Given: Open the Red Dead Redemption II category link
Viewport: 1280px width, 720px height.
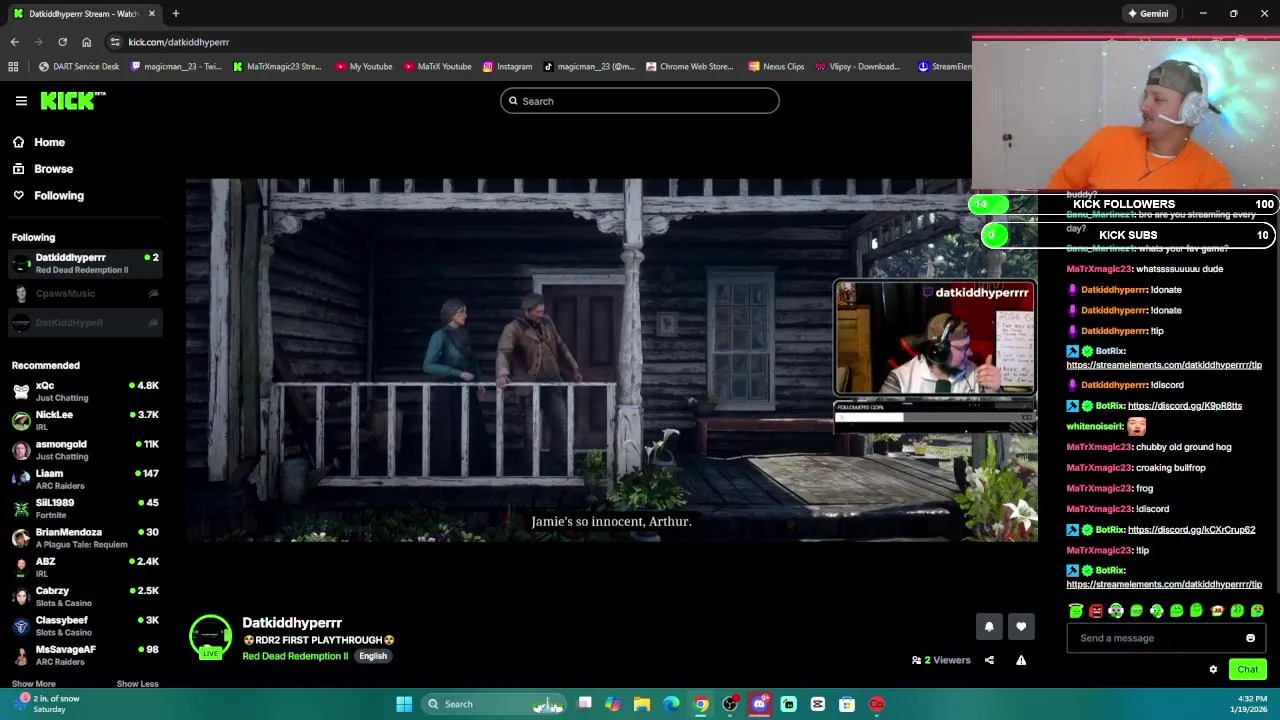Looking at the screenshot, I should [295, 656].
